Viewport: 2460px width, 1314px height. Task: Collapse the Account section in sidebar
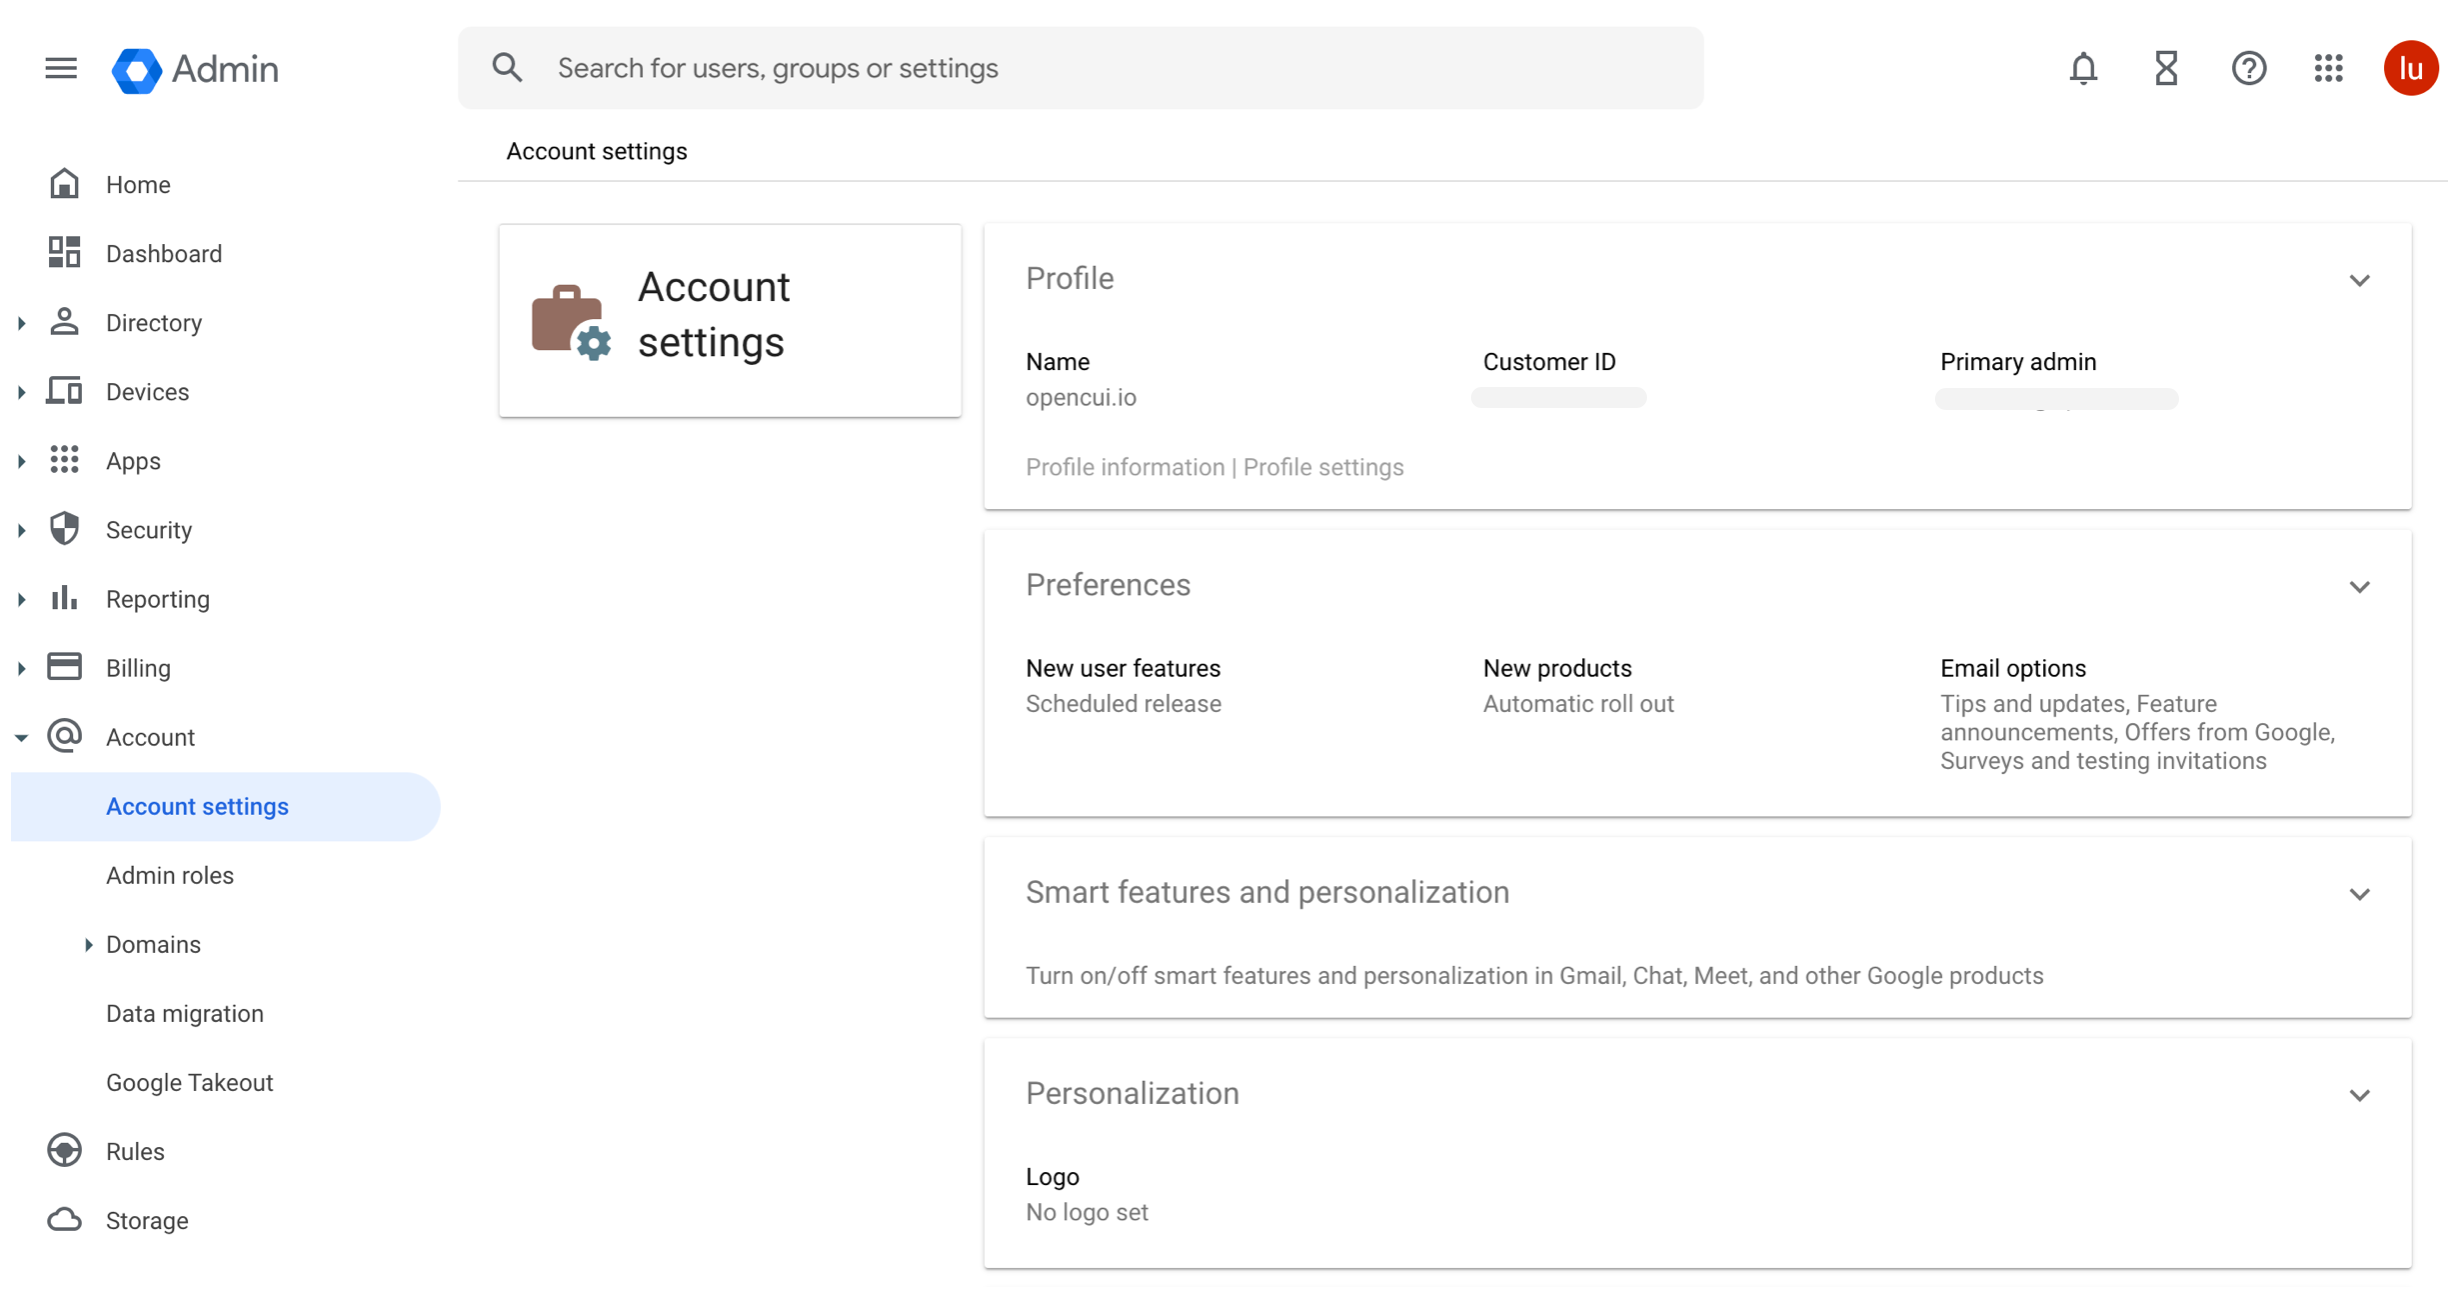(x=21, y=737)
